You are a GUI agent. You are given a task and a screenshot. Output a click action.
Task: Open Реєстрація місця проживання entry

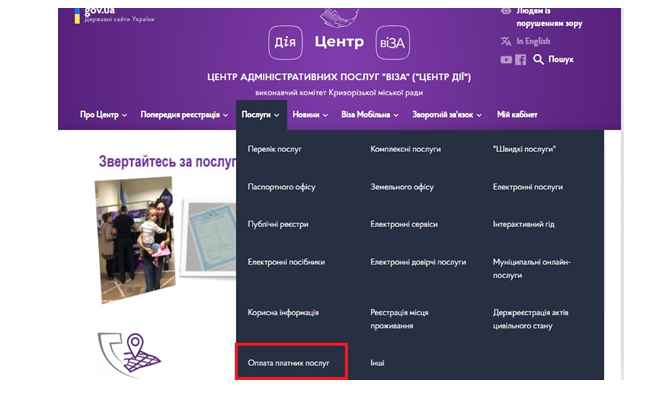[399, 319]
